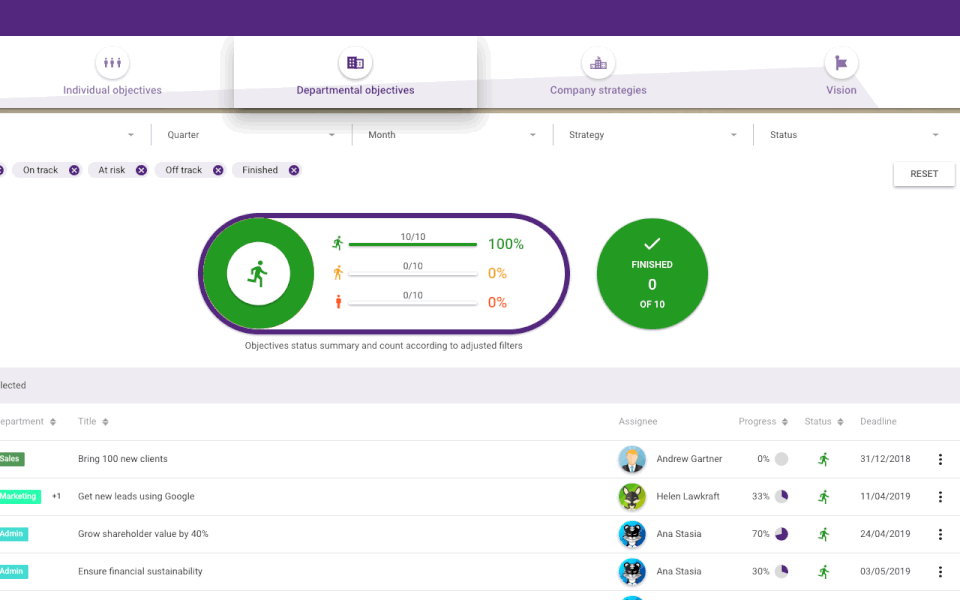This screenshot has height=600, width=960.
Task: Click the +1 extra departments indicator
Action: (x=56, y=497)
